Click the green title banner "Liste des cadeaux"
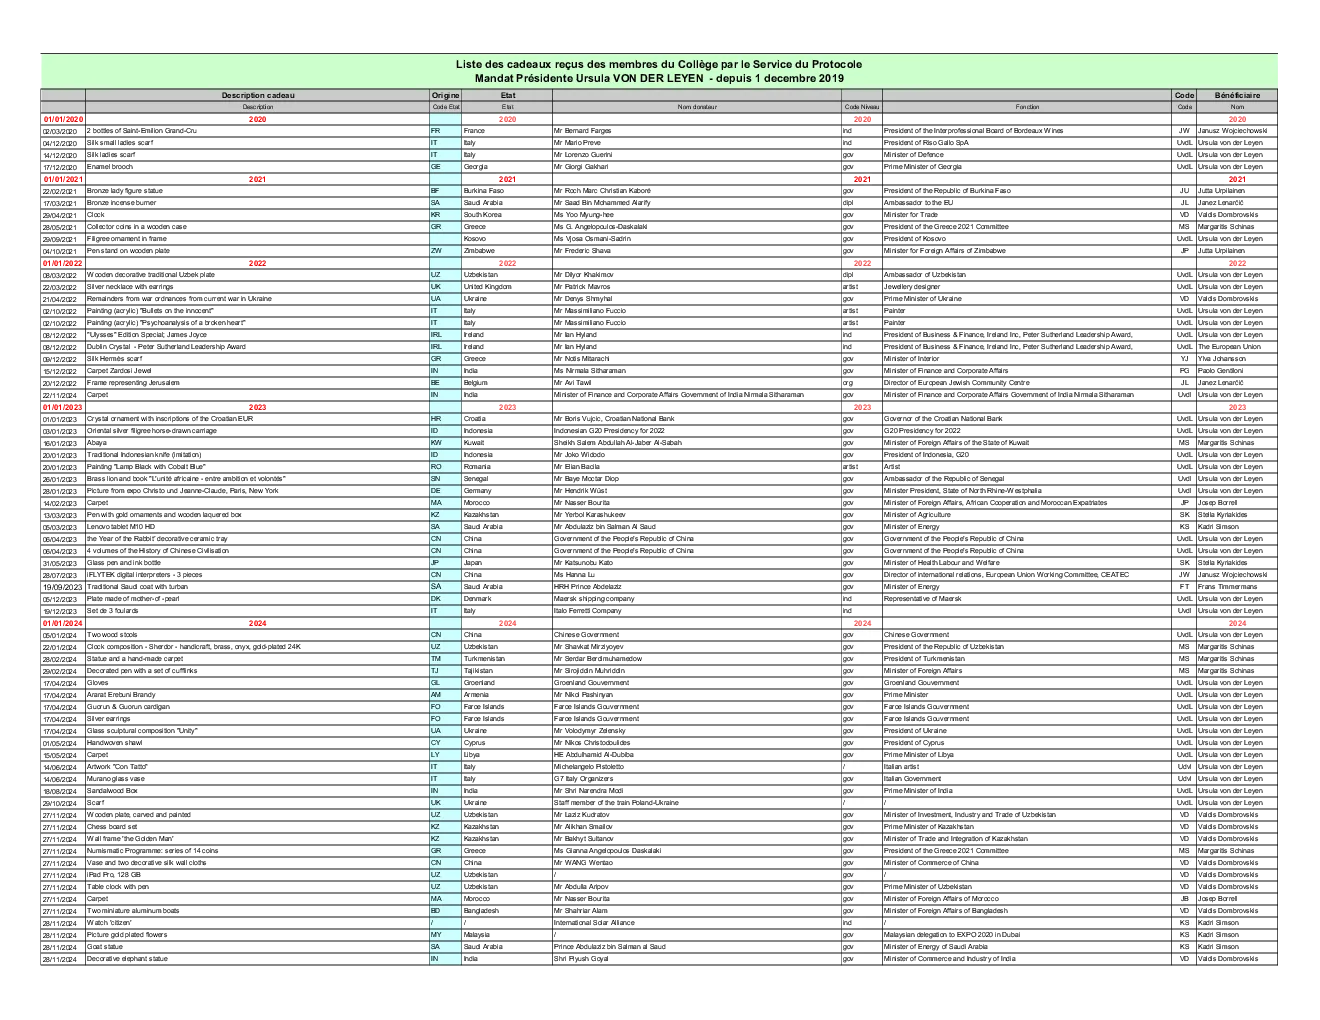The width and height of the screenshot is (1320, 1020). click(658, 71)
